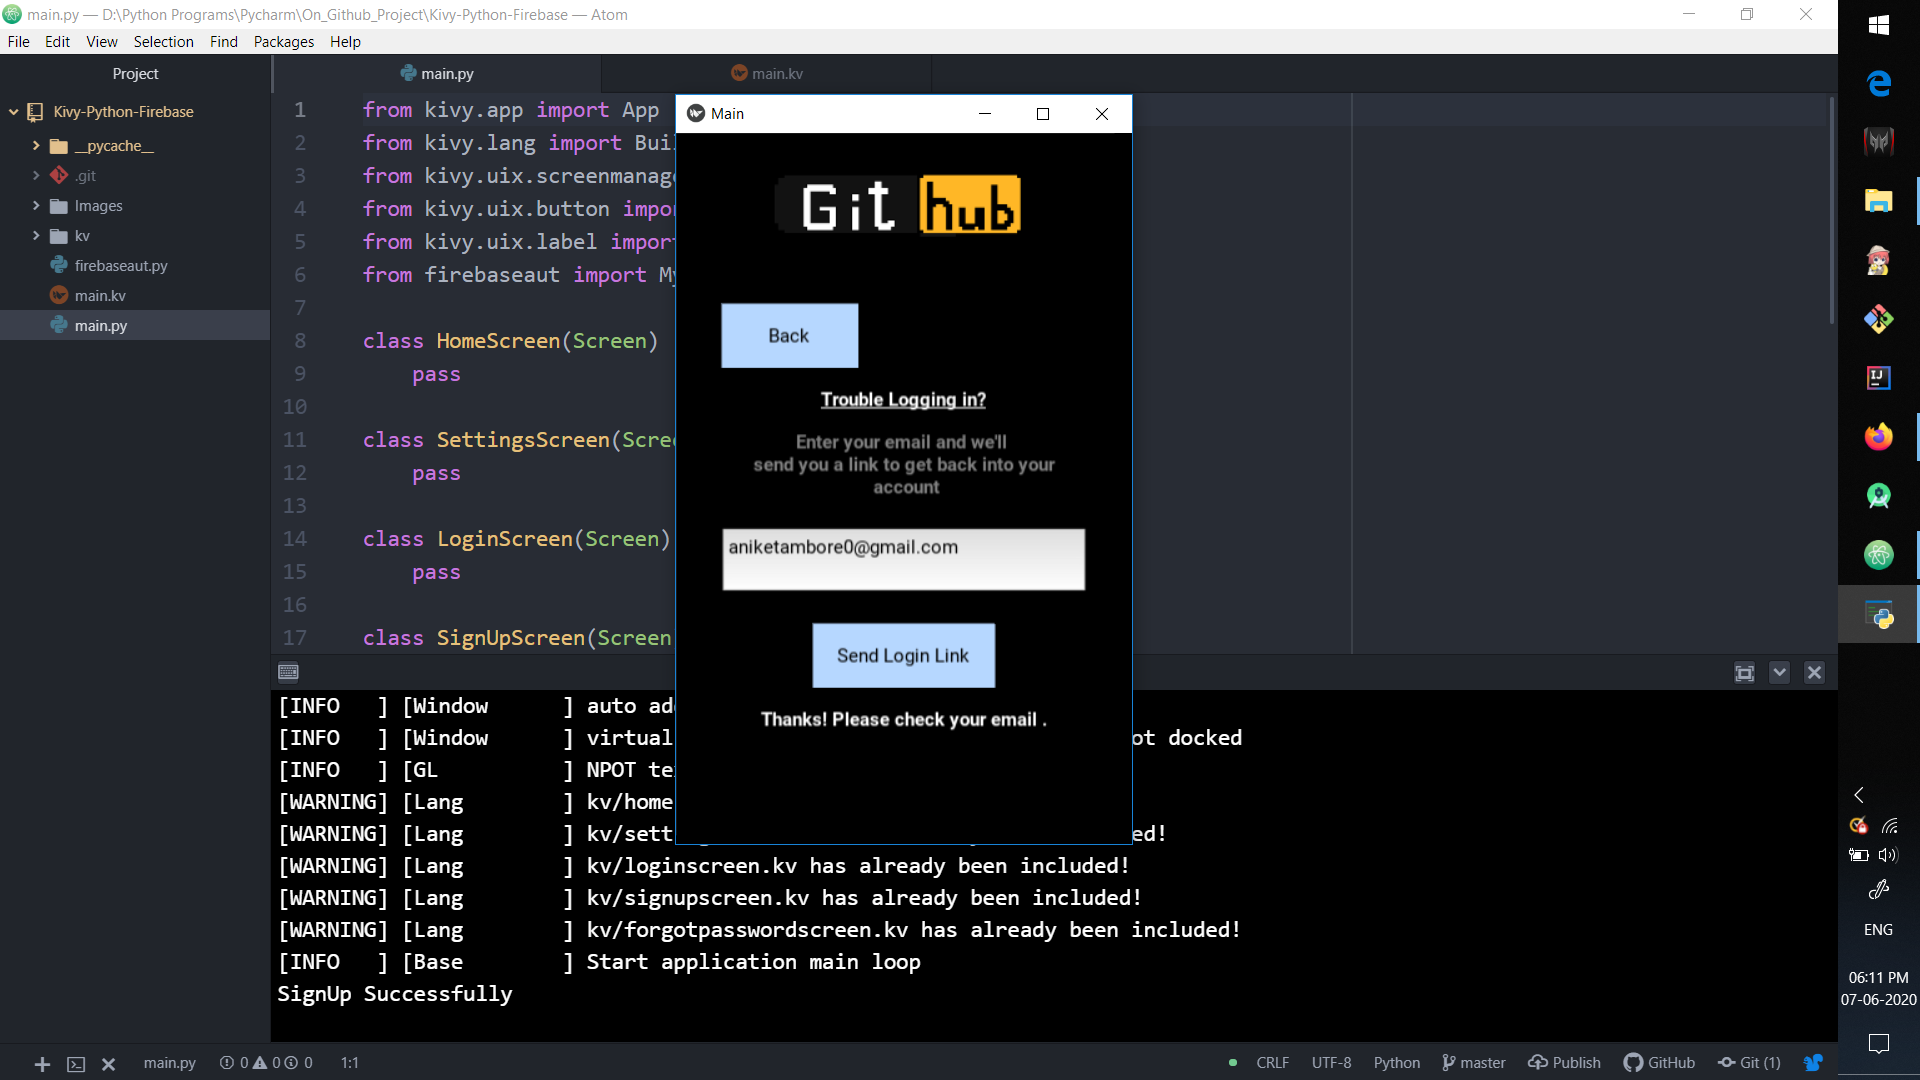Viewport: 1920px width, 1080px height.
Task: Click the new terminal plus icon
Action: pyautogui.click(x=42, y=1064)
